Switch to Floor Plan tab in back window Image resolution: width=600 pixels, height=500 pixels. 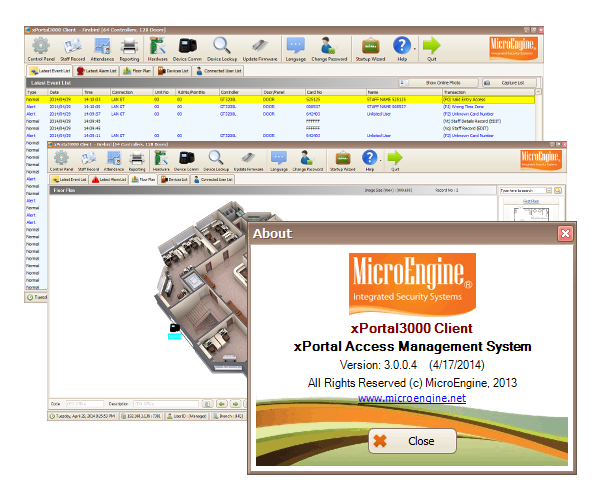tap(137, 71)
